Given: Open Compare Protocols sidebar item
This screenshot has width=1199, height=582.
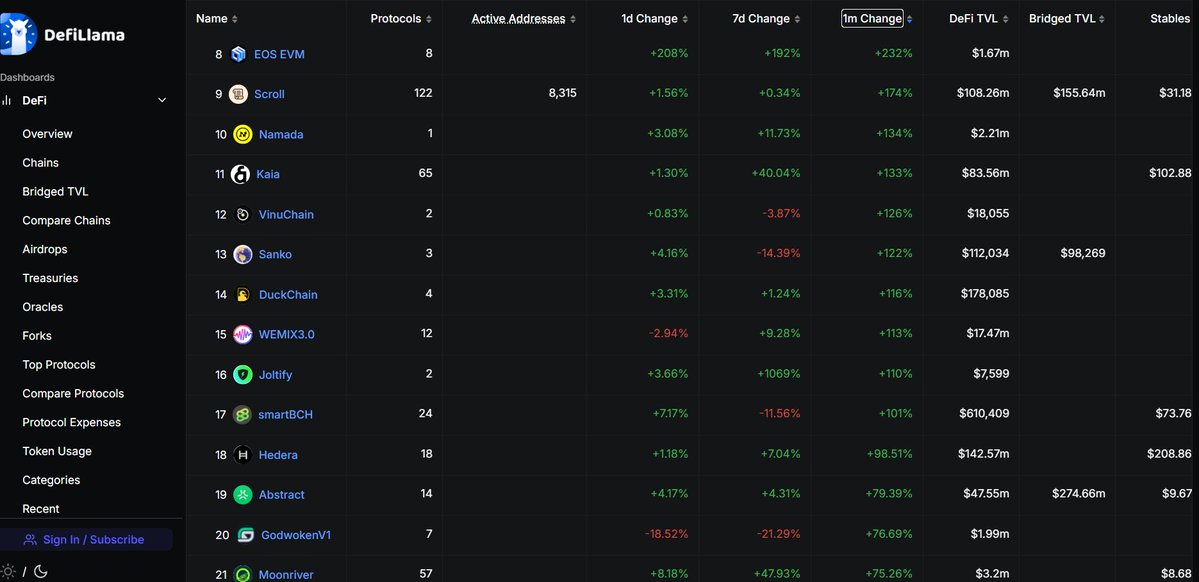Looking at the screenshot, I should (73, 393).
